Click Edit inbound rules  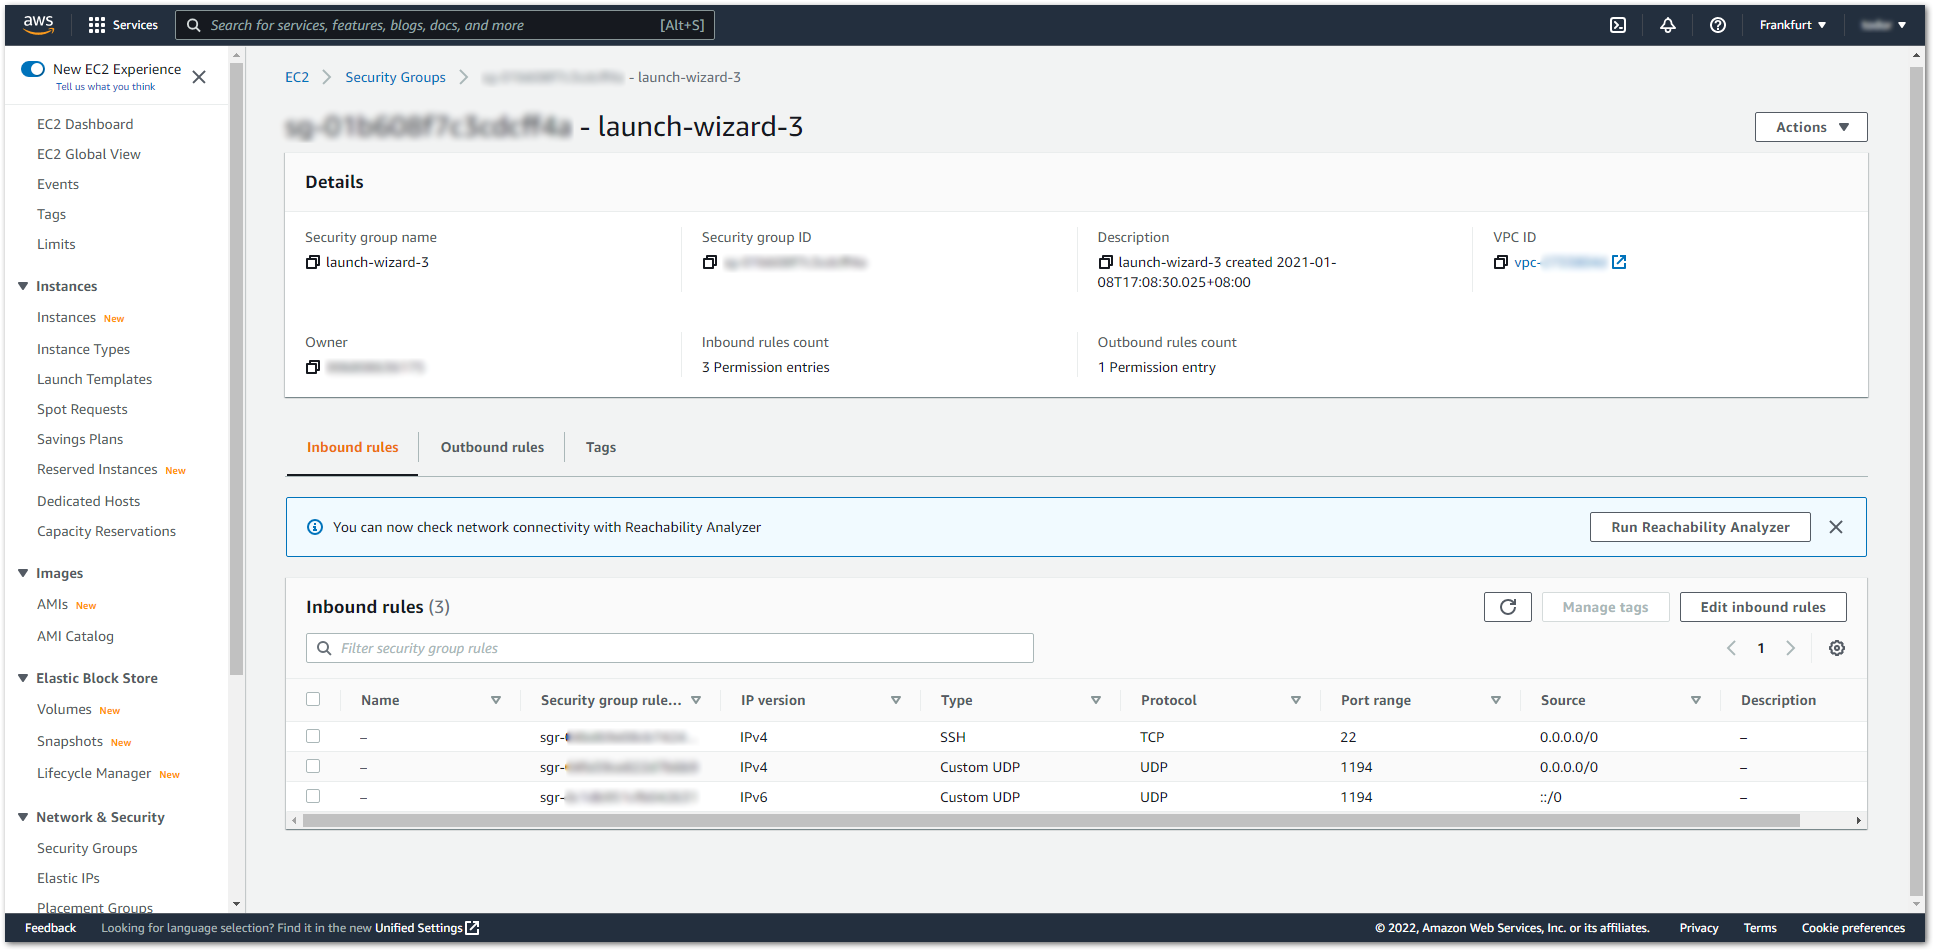(1763, 607)
